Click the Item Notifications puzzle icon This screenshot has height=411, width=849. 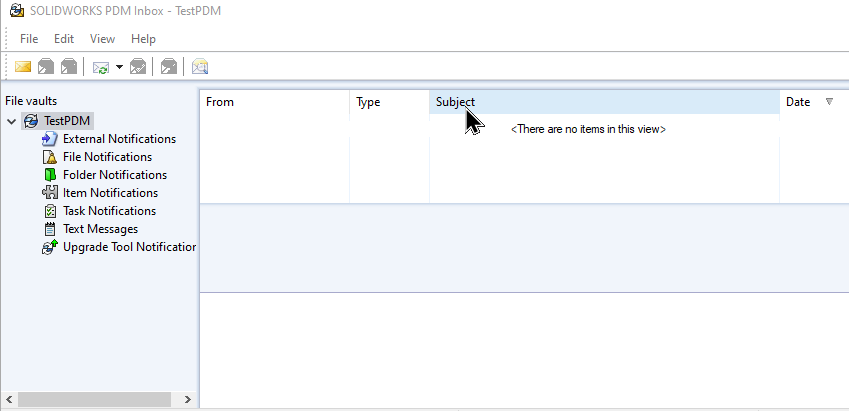tap(49, 193)
